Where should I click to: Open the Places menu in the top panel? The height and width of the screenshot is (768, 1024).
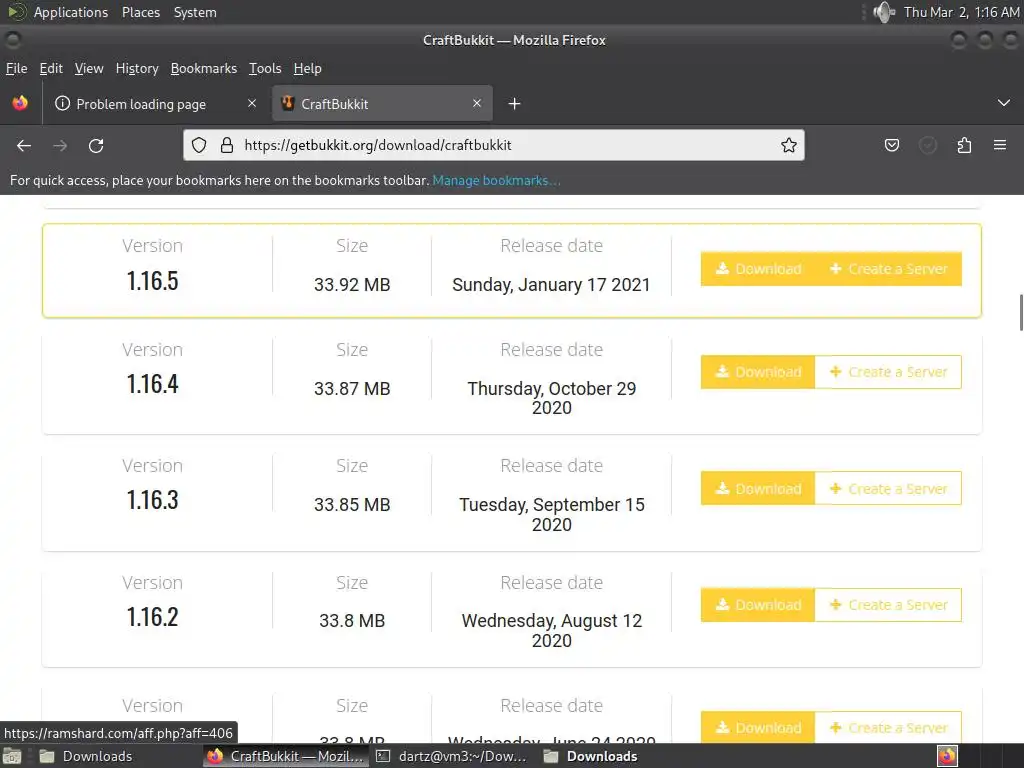click(141, 12)
